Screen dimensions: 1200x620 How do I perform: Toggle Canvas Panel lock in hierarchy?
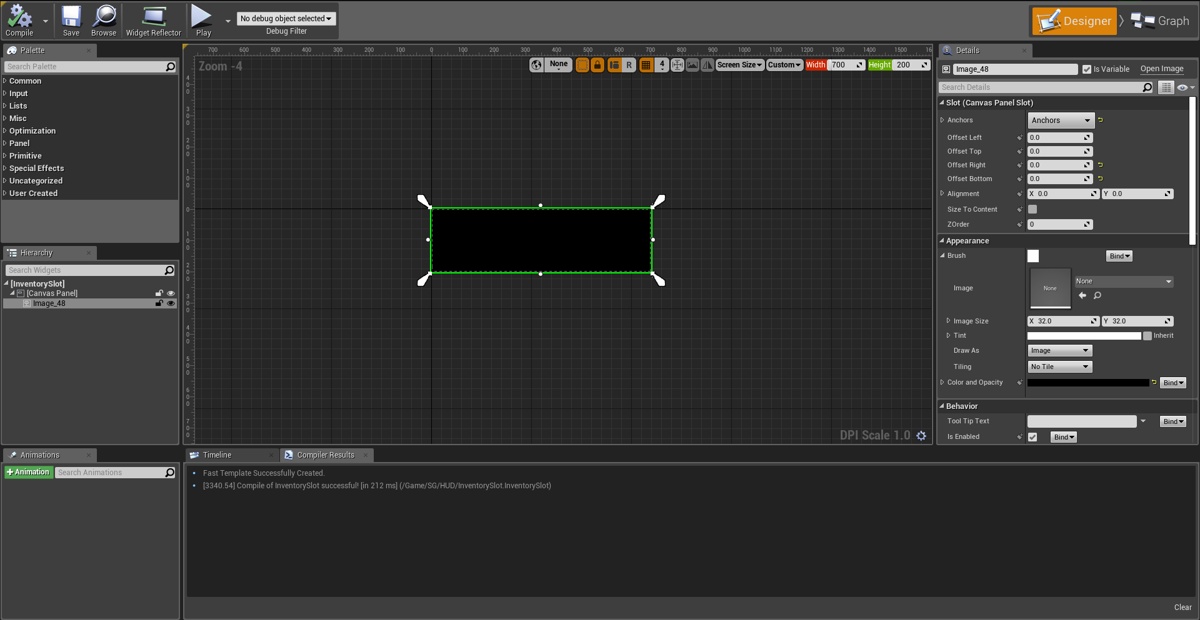coord(159,293)
